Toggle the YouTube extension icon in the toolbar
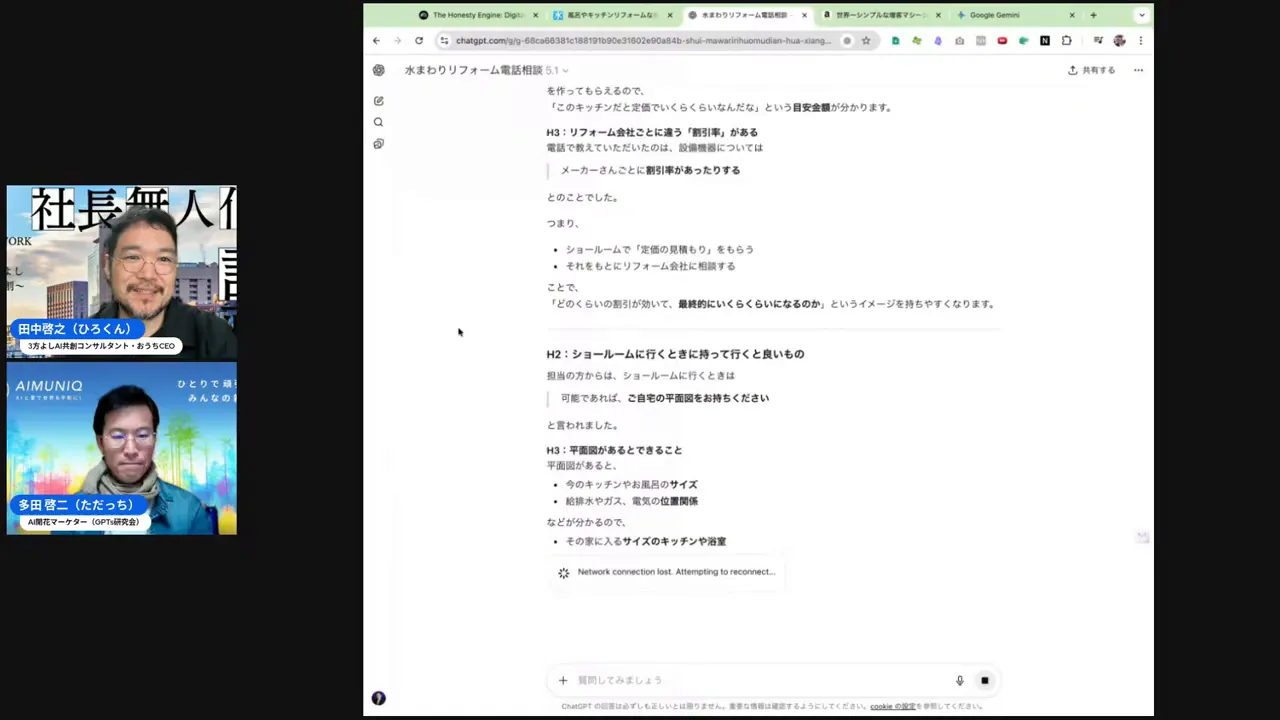The height and width of the screenshot is (720, 1280). [x=1001, y=40]
